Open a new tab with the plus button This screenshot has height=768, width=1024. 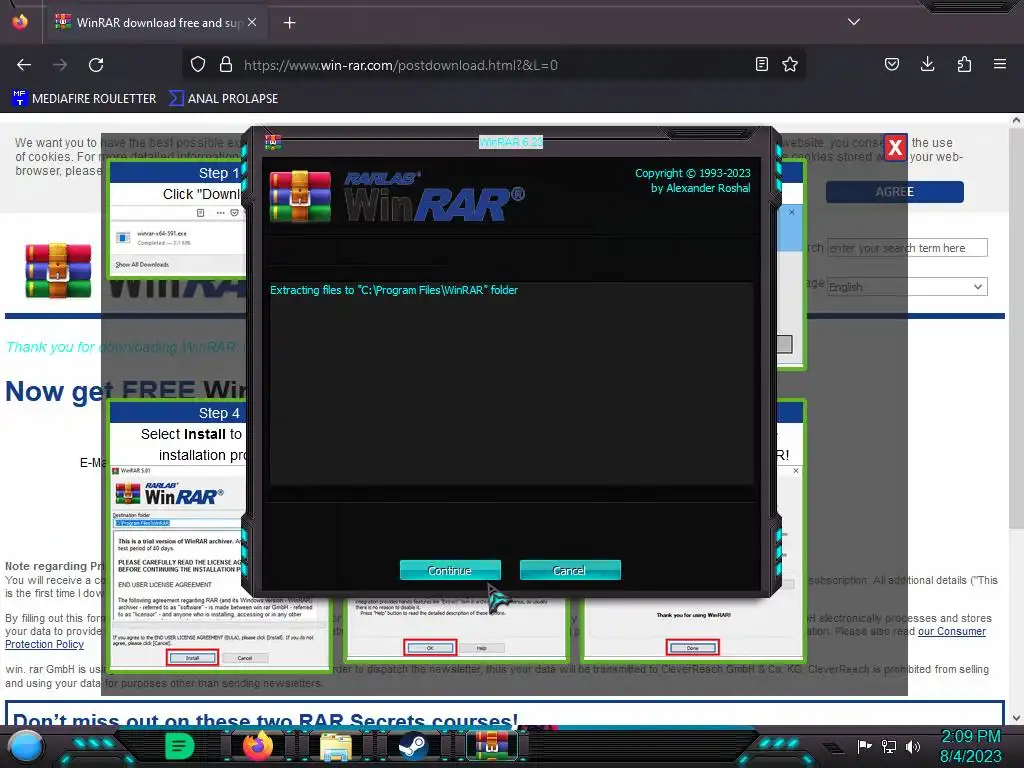point(290,23)
